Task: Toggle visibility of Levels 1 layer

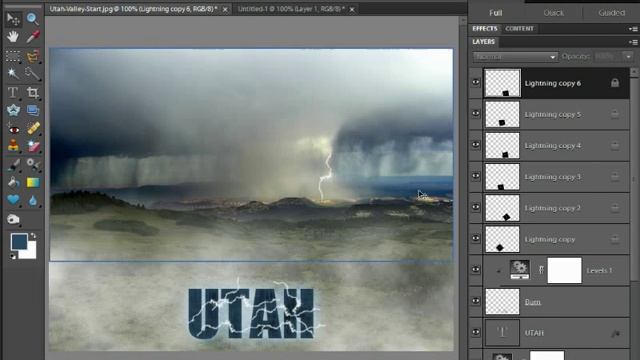Action: coord(476,270)
